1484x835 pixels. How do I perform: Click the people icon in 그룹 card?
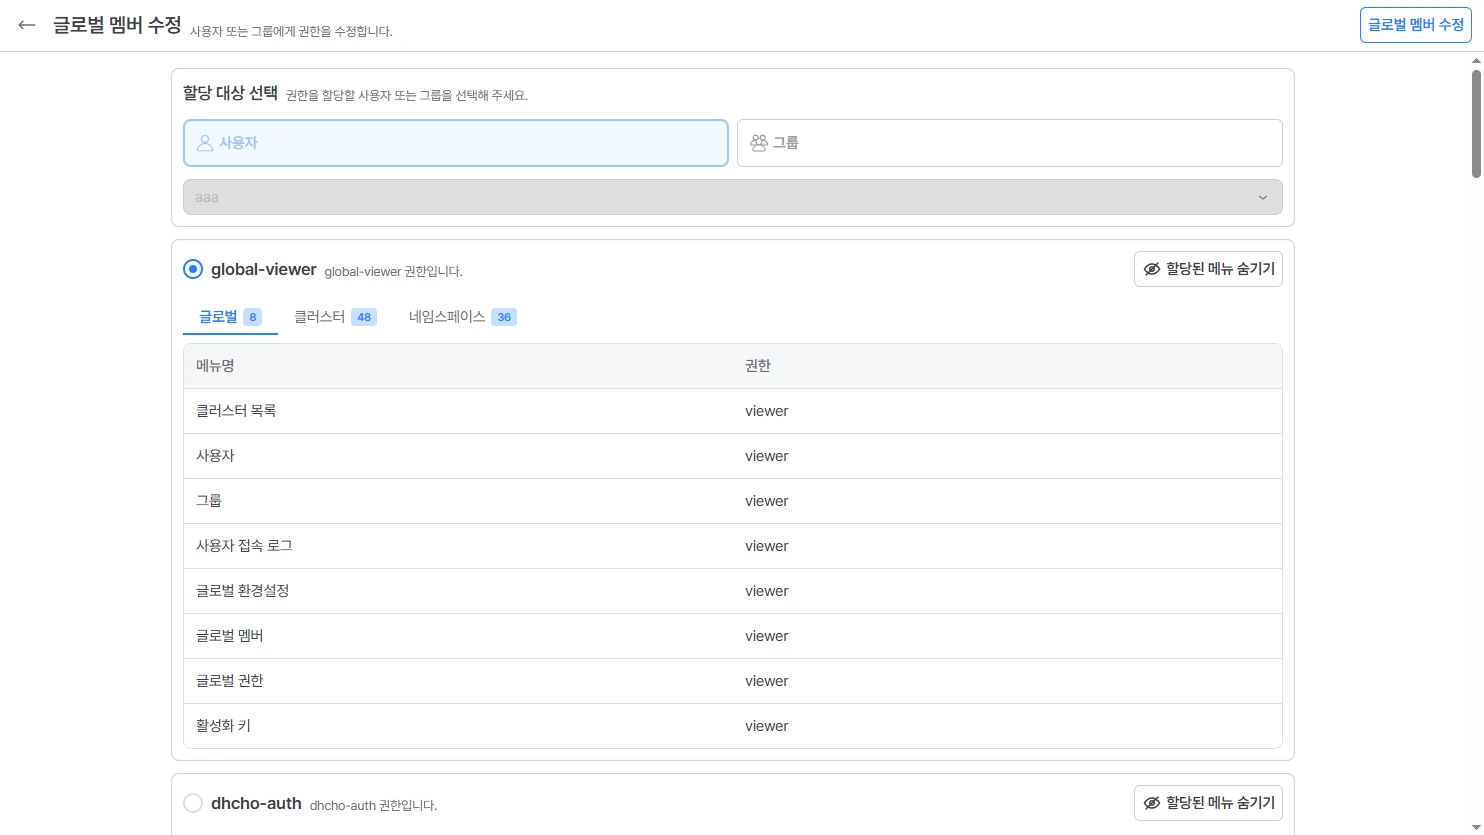pos(759,143)
